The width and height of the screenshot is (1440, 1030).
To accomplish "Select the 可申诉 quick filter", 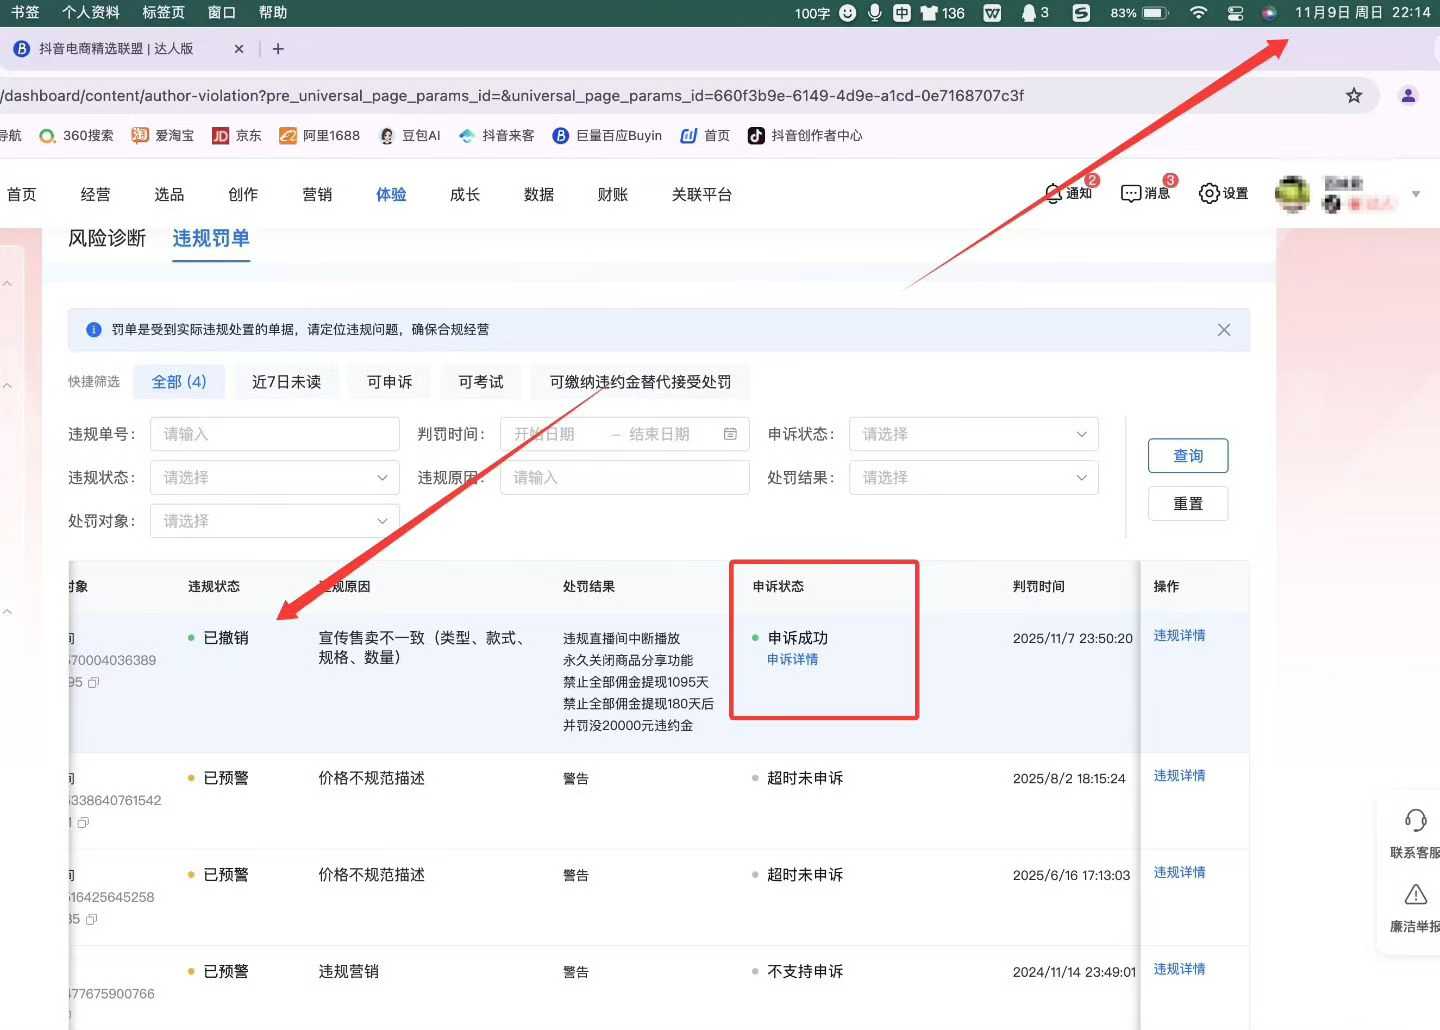I will tap(389, 382).
